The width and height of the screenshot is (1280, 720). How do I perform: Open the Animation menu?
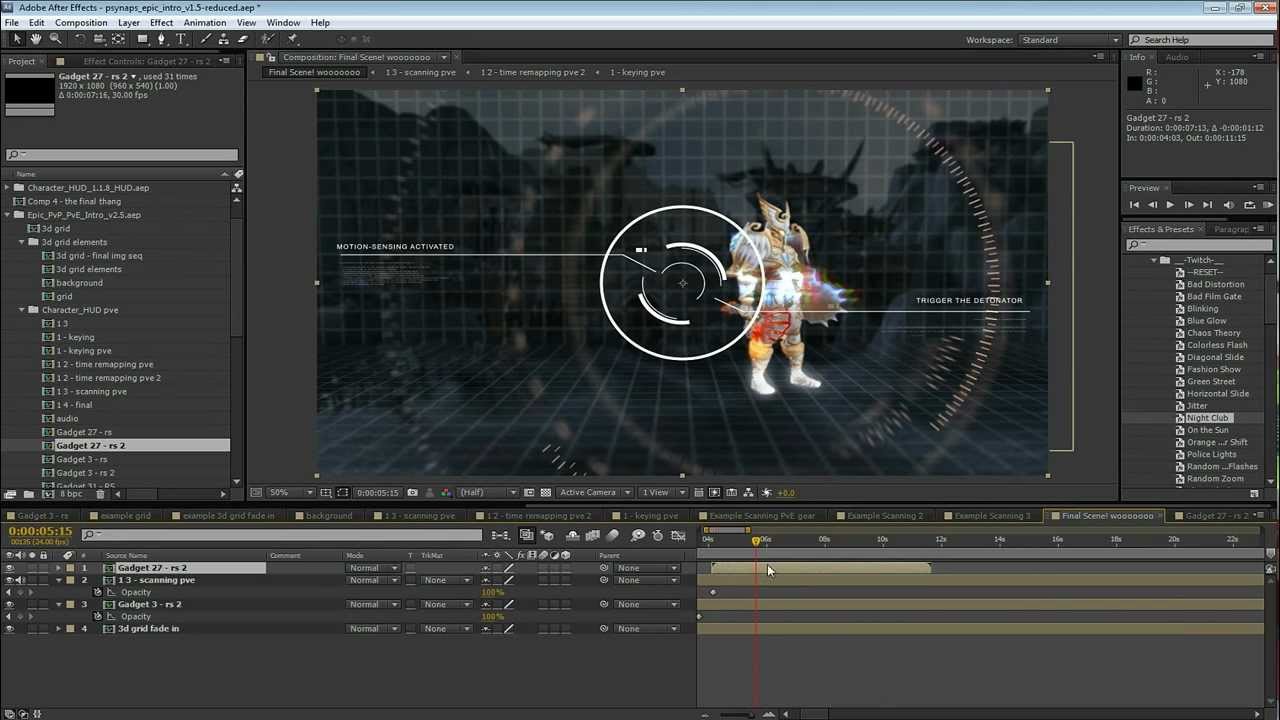click(204, 22)
